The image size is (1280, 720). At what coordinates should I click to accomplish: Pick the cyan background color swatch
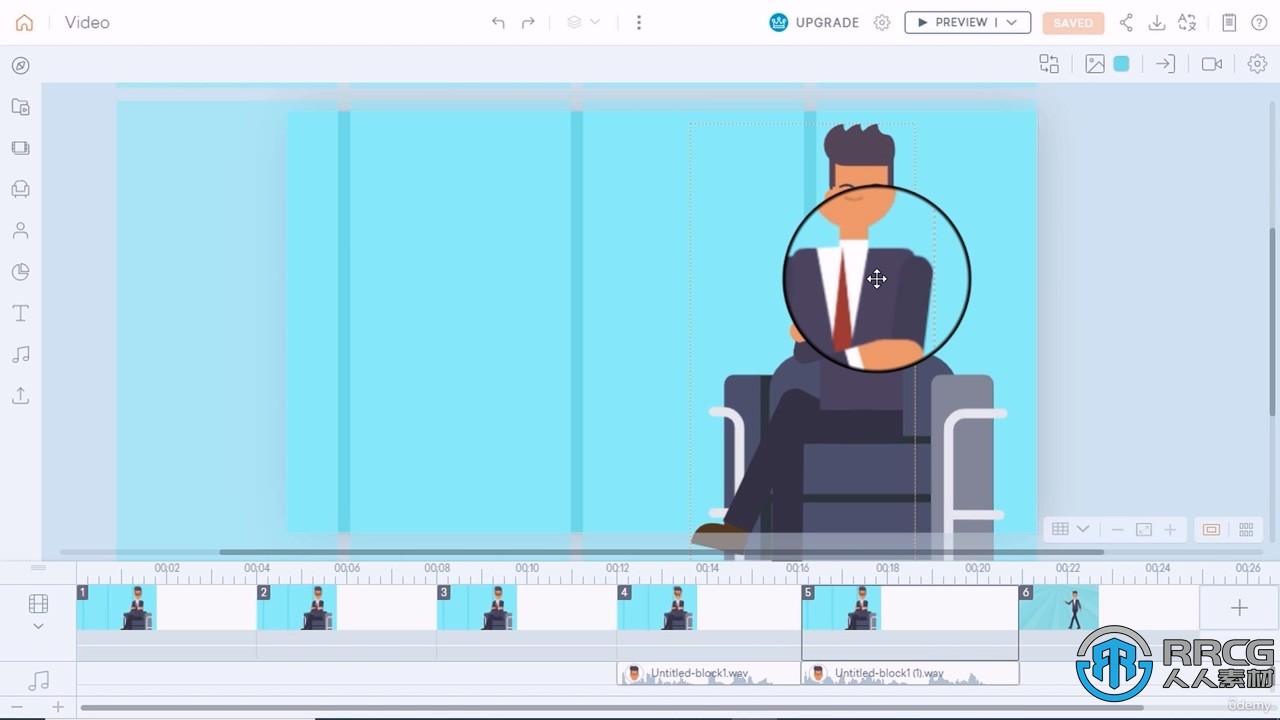[1122, 64]
